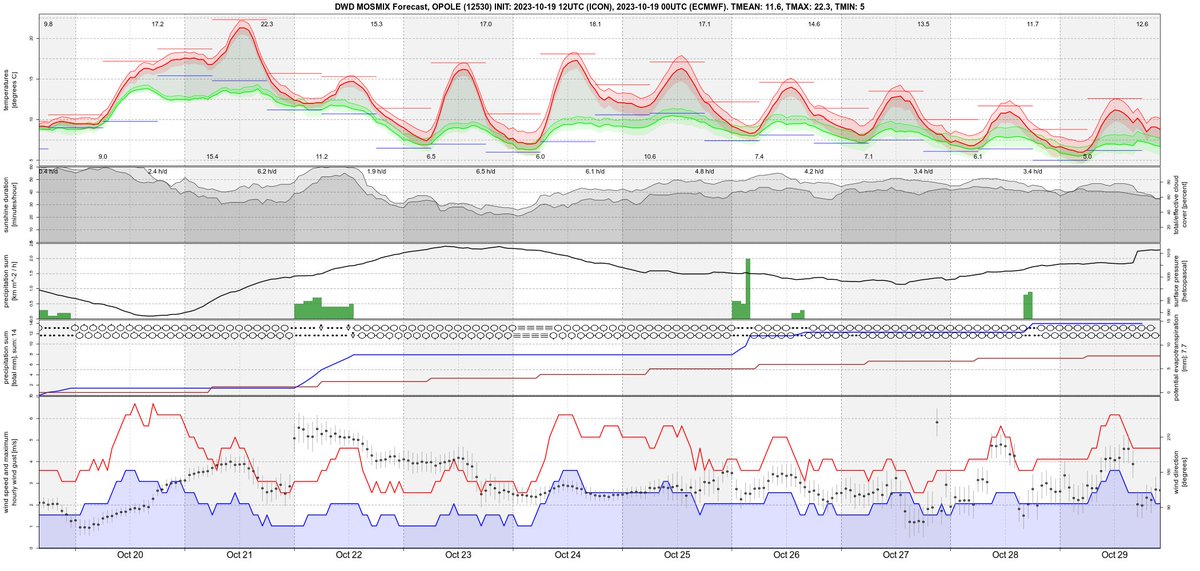The image size is (1200, 571).
Task: Click the 13.5 maximum temperature value
Action: (923, 23)
